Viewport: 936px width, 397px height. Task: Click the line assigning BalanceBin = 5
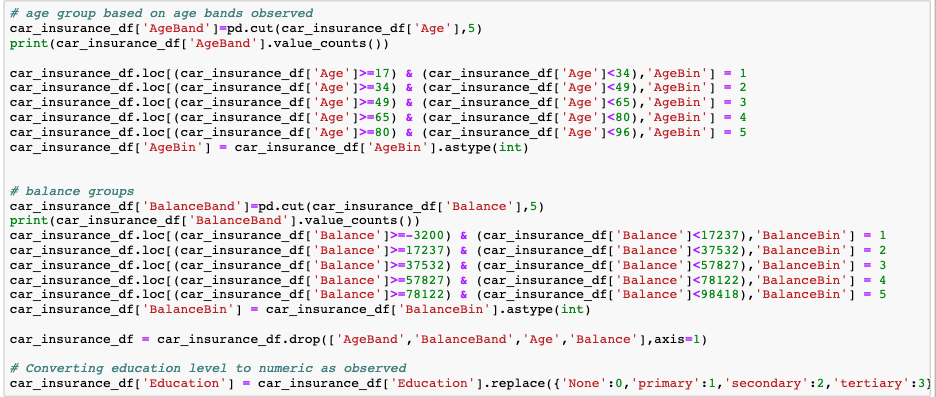(x=448, y=294)
